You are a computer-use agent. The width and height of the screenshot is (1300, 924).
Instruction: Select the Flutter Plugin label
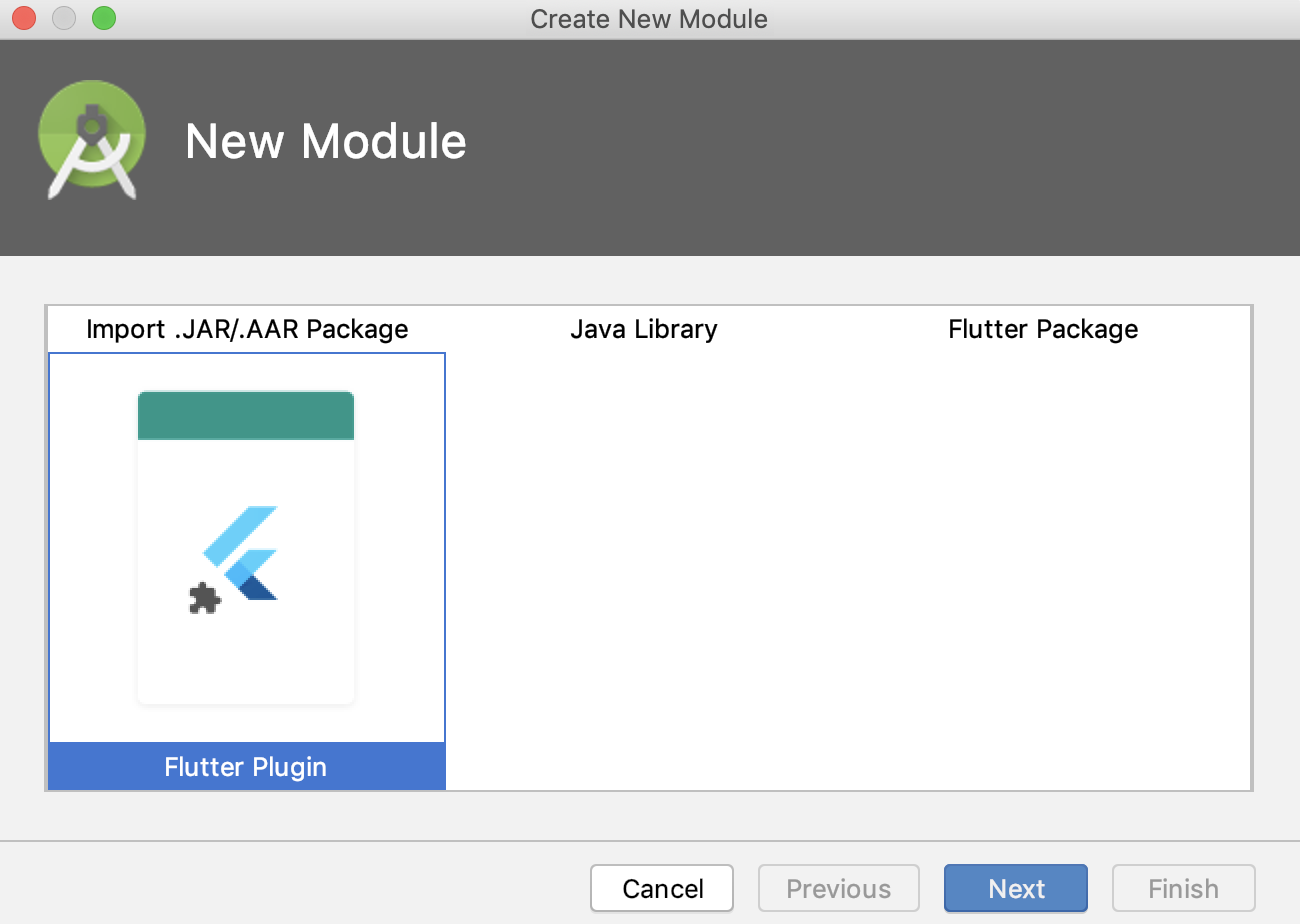point(246,767)
